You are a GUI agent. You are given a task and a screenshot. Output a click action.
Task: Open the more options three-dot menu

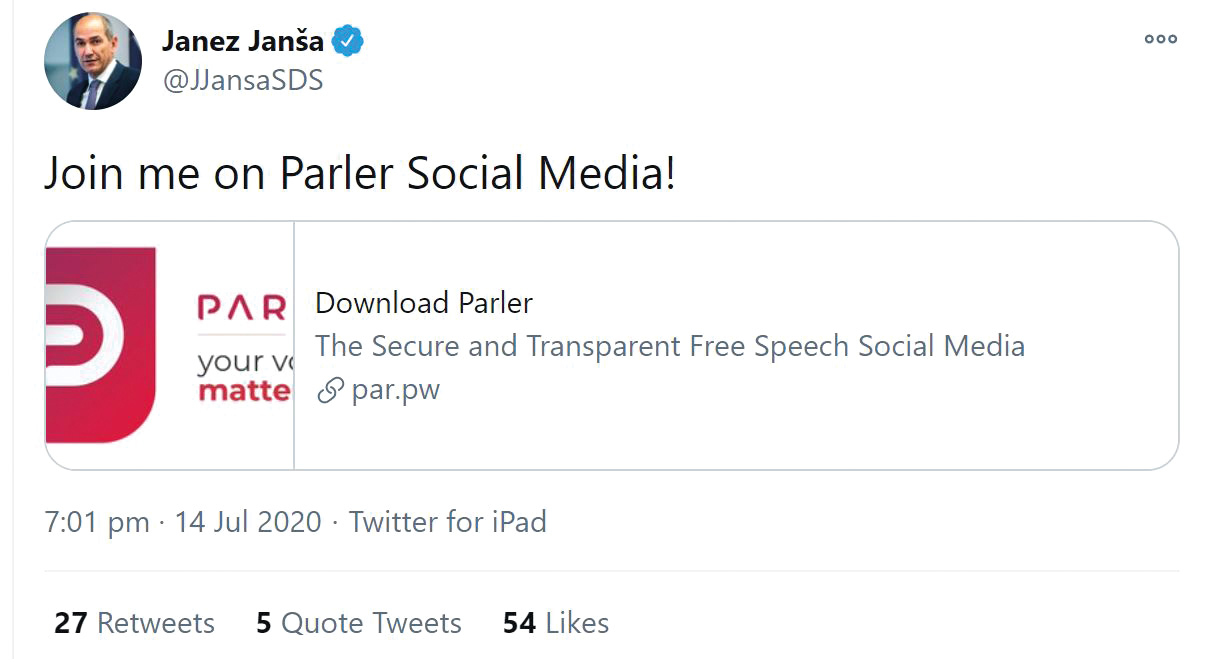(1160, 40)
